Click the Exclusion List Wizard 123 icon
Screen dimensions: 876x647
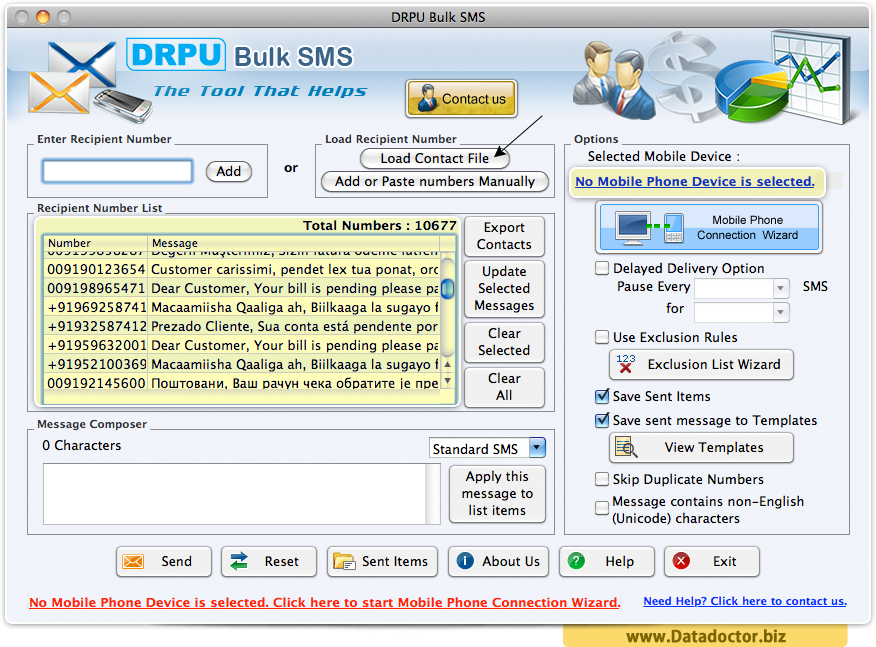tap(626, 364)
